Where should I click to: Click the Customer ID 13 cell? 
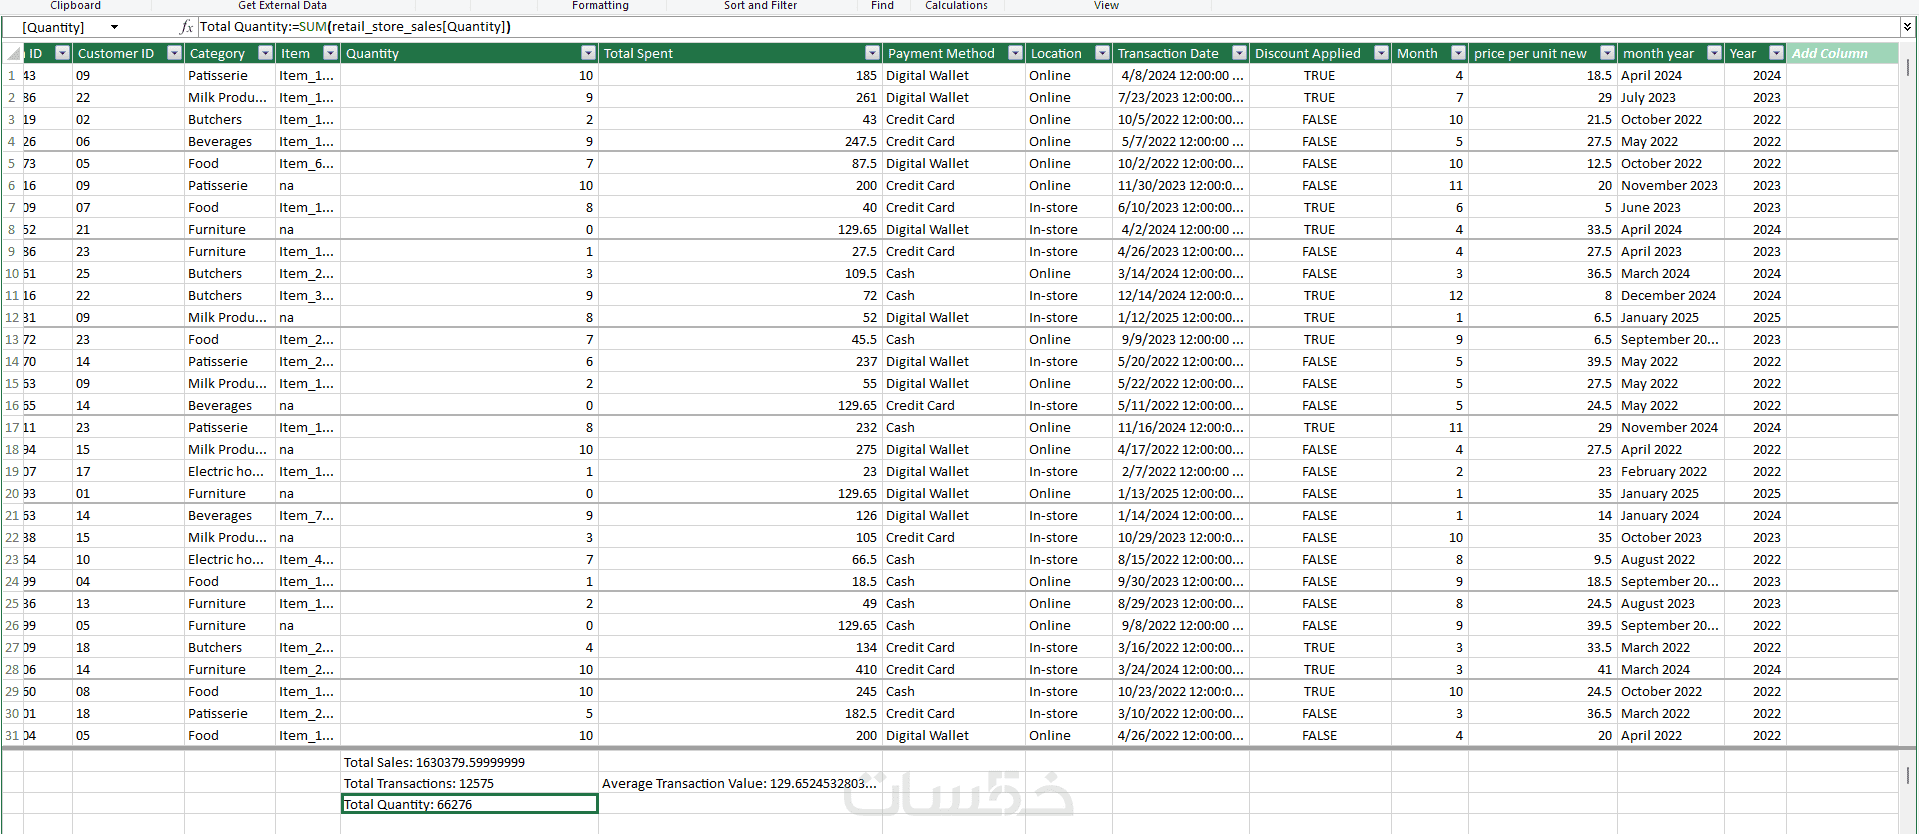[x=128, y=603]
